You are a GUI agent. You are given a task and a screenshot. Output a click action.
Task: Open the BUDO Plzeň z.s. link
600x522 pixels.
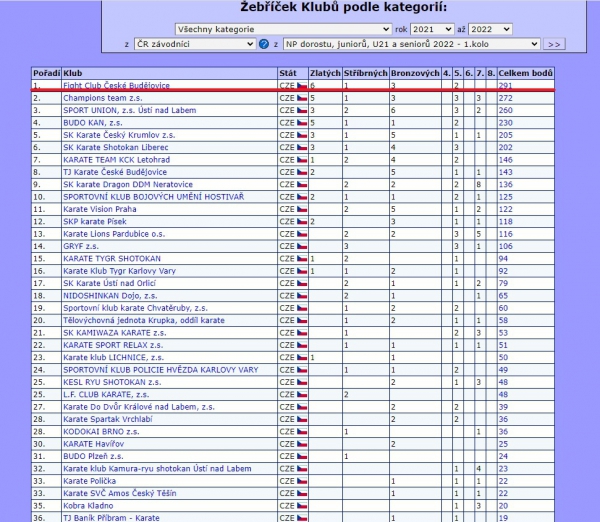(x=93, y=456)
